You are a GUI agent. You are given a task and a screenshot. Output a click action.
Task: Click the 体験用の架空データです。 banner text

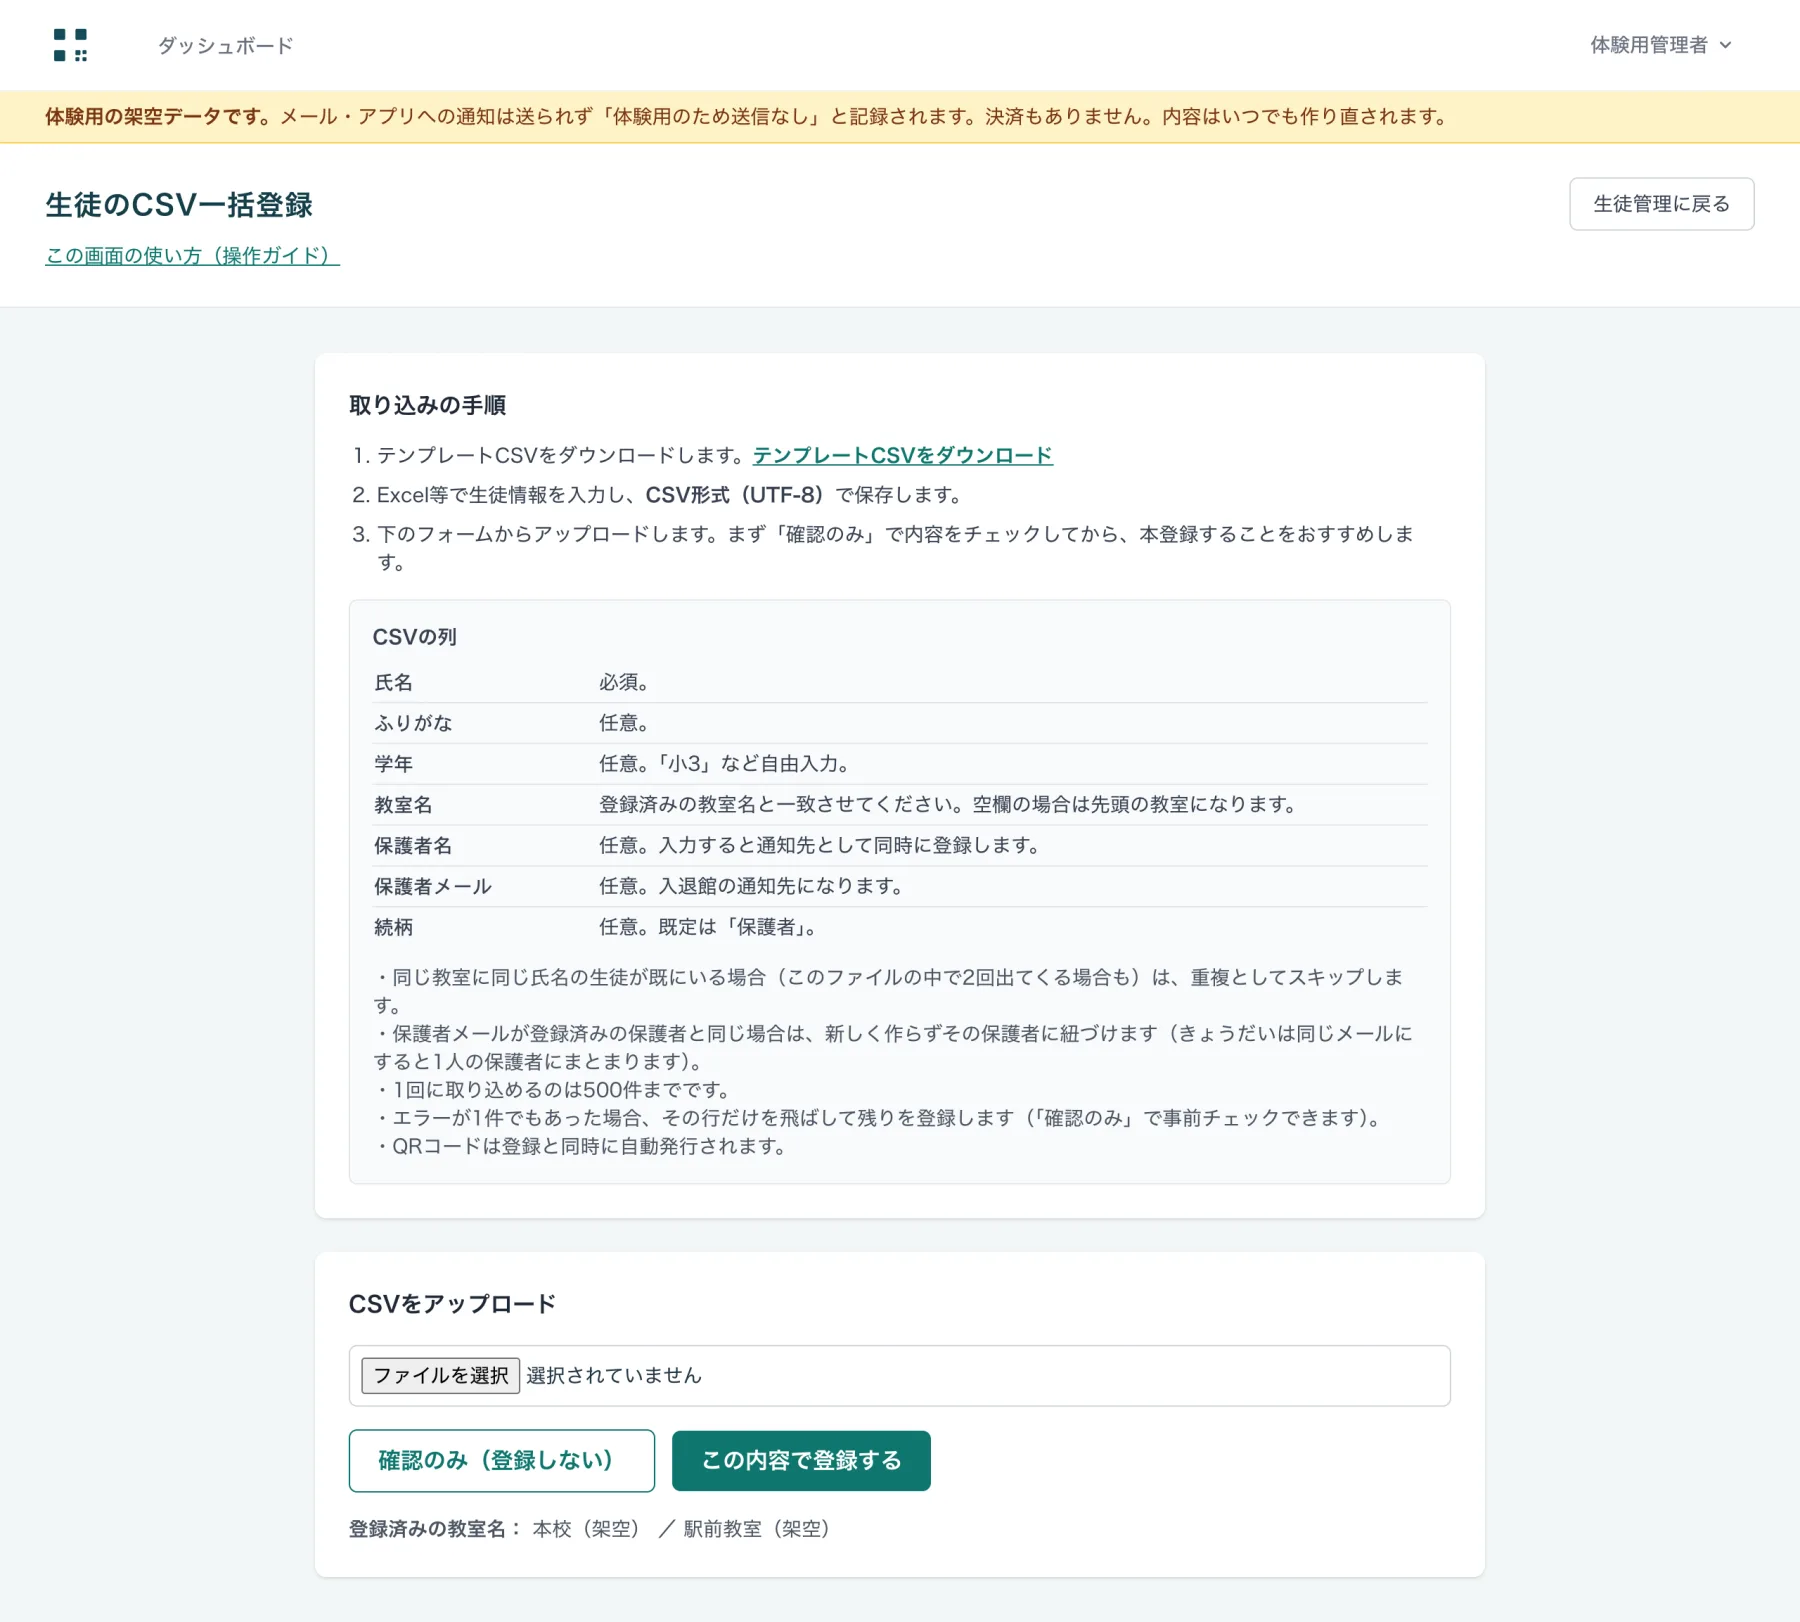pyautogui.click(x=158, y=117)
